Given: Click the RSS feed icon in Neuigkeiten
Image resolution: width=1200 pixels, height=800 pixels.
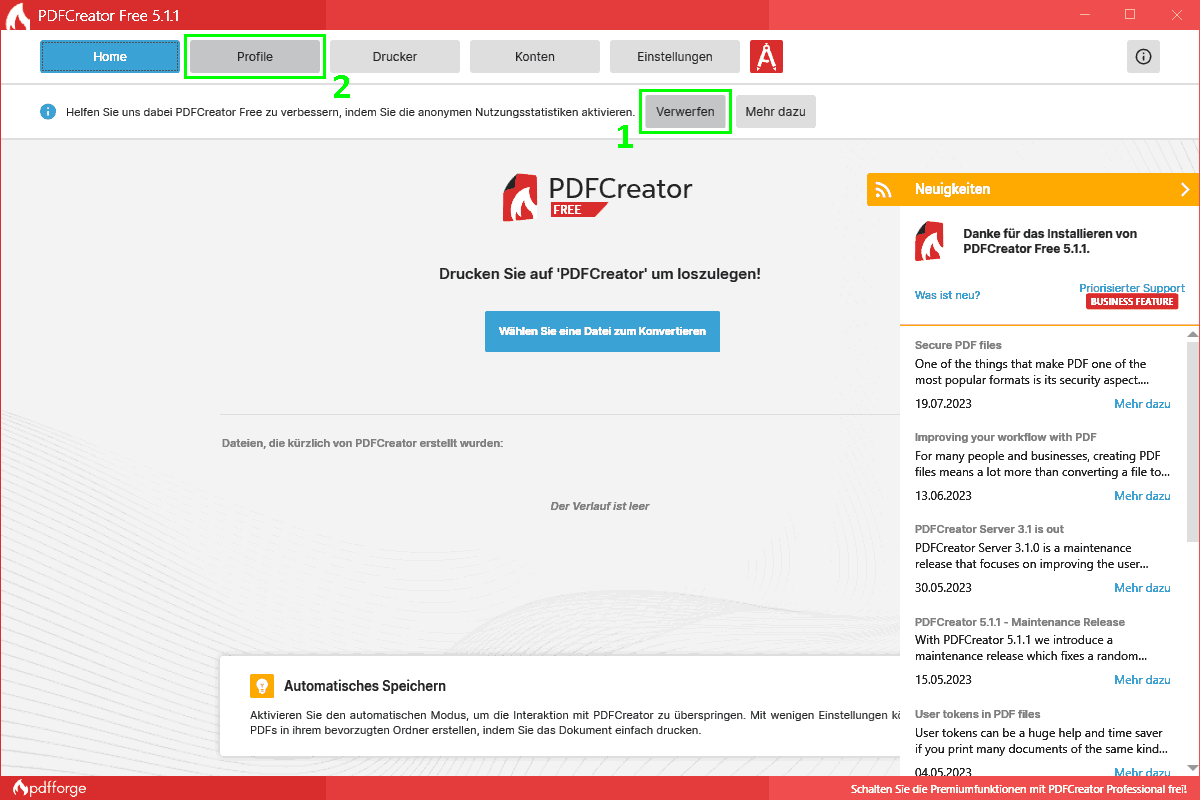Looking at the screenshot, I should [883, 189].
